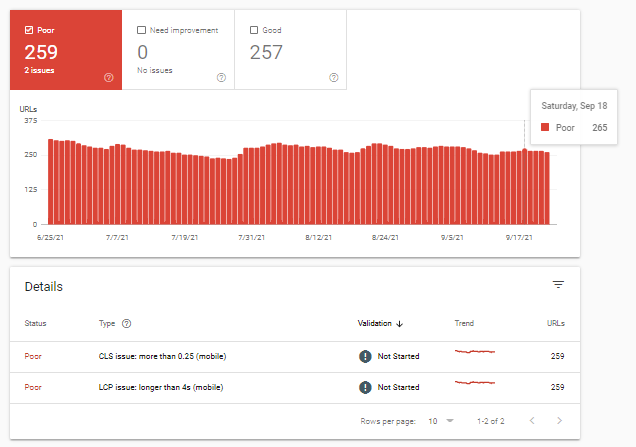Open help icon in Need improvement card
The width and height of the screenshot is (636, 447).
[x=221, y=77]
